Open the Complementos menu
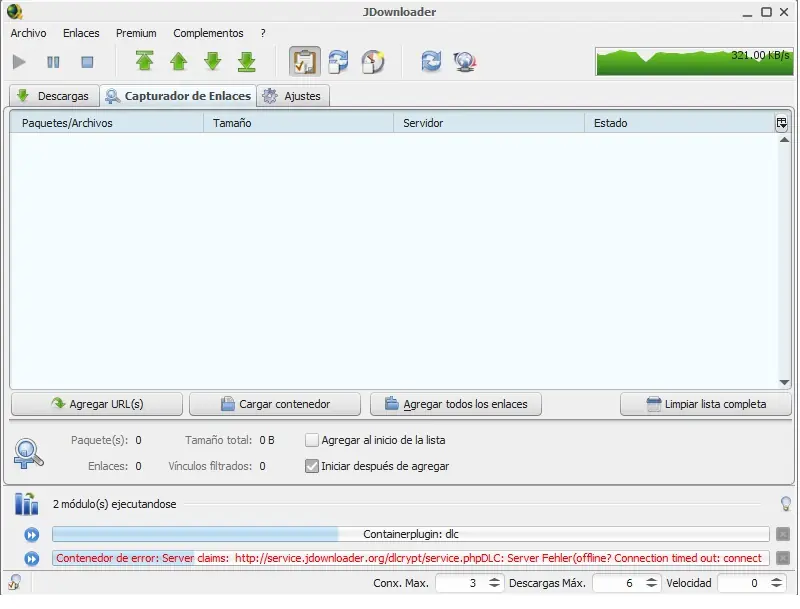The width and height of the screenshot is (800, 609). 208,33
